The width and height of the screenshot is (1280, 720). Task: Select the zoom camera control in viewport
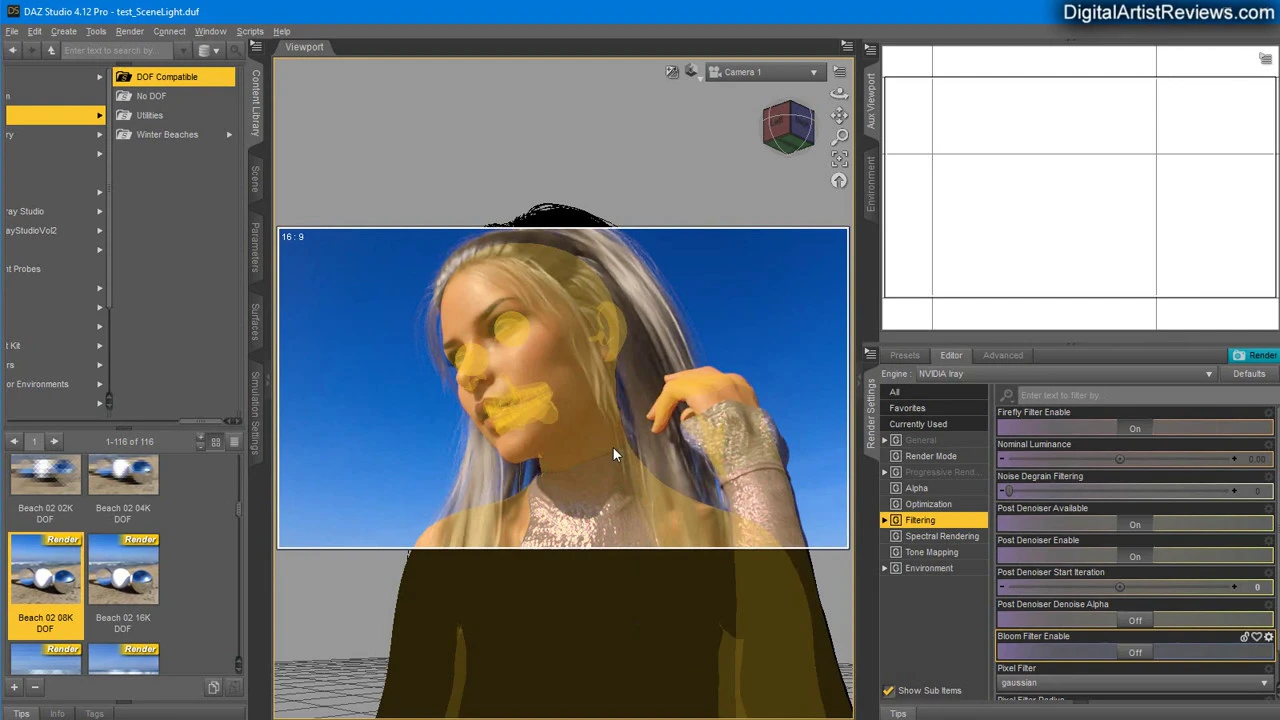839,137
